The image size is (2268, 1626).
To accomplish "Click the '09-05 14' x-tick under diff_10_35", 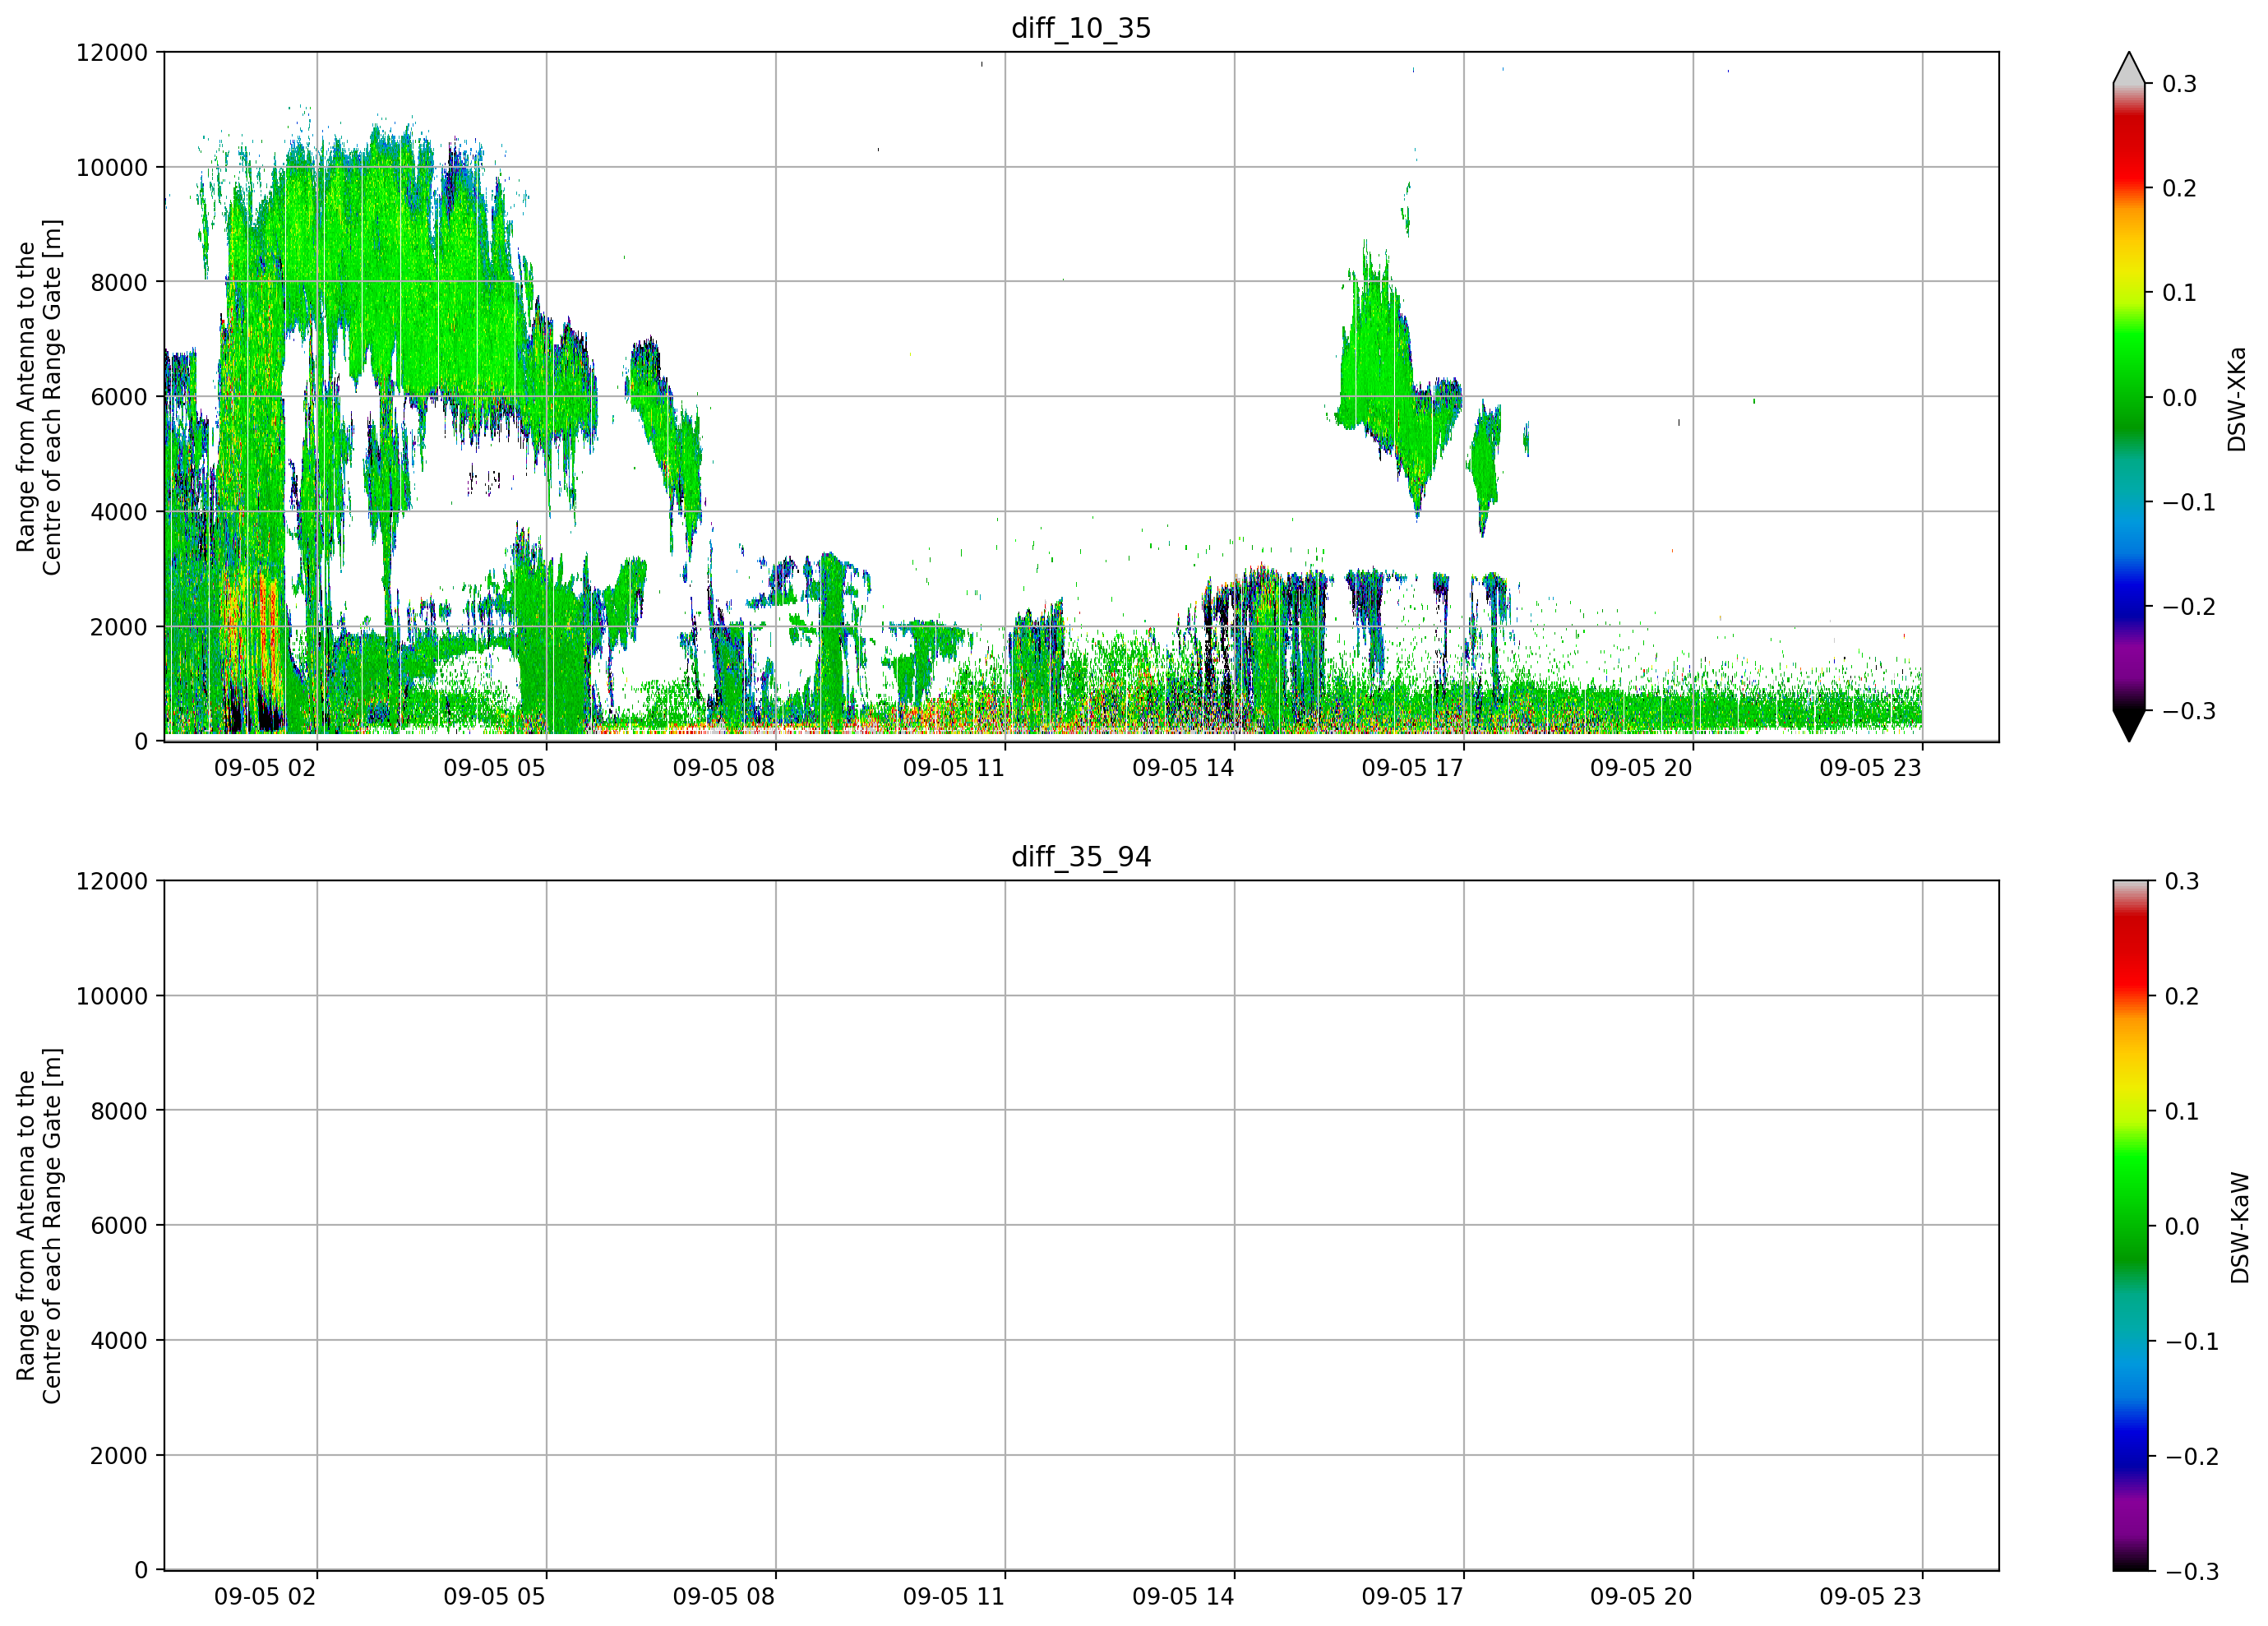I will pyautogui.click(x=1183, y=768).
